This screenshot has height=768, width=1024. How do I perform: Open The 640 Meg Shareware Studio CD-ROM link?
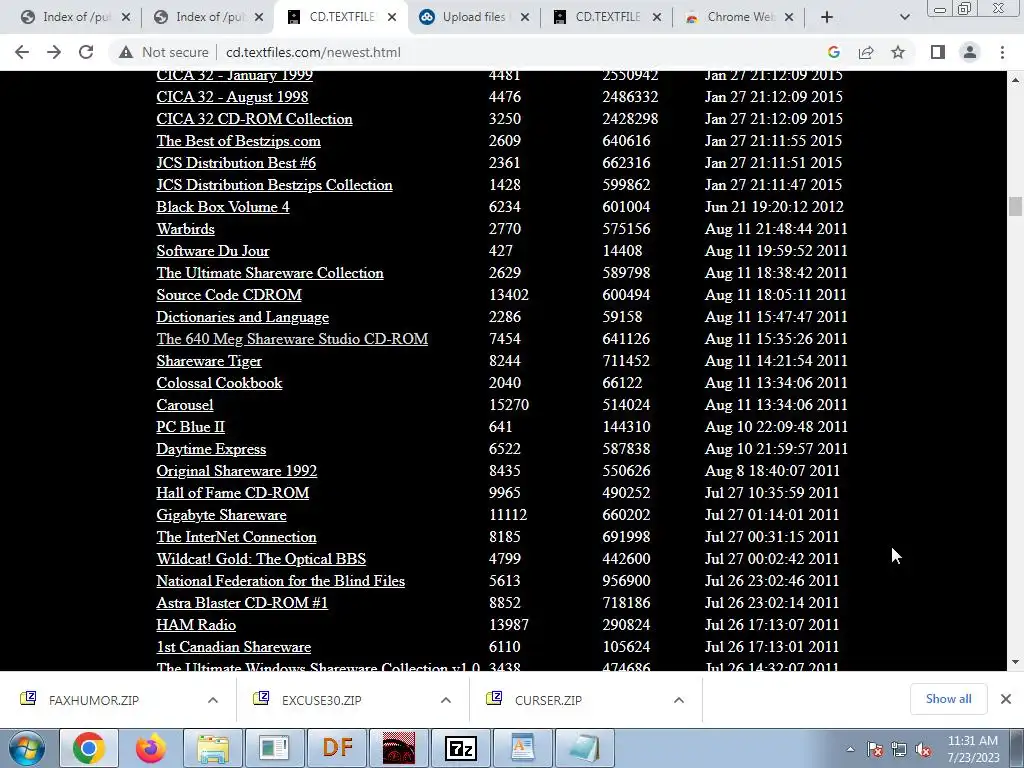[292, 339]
